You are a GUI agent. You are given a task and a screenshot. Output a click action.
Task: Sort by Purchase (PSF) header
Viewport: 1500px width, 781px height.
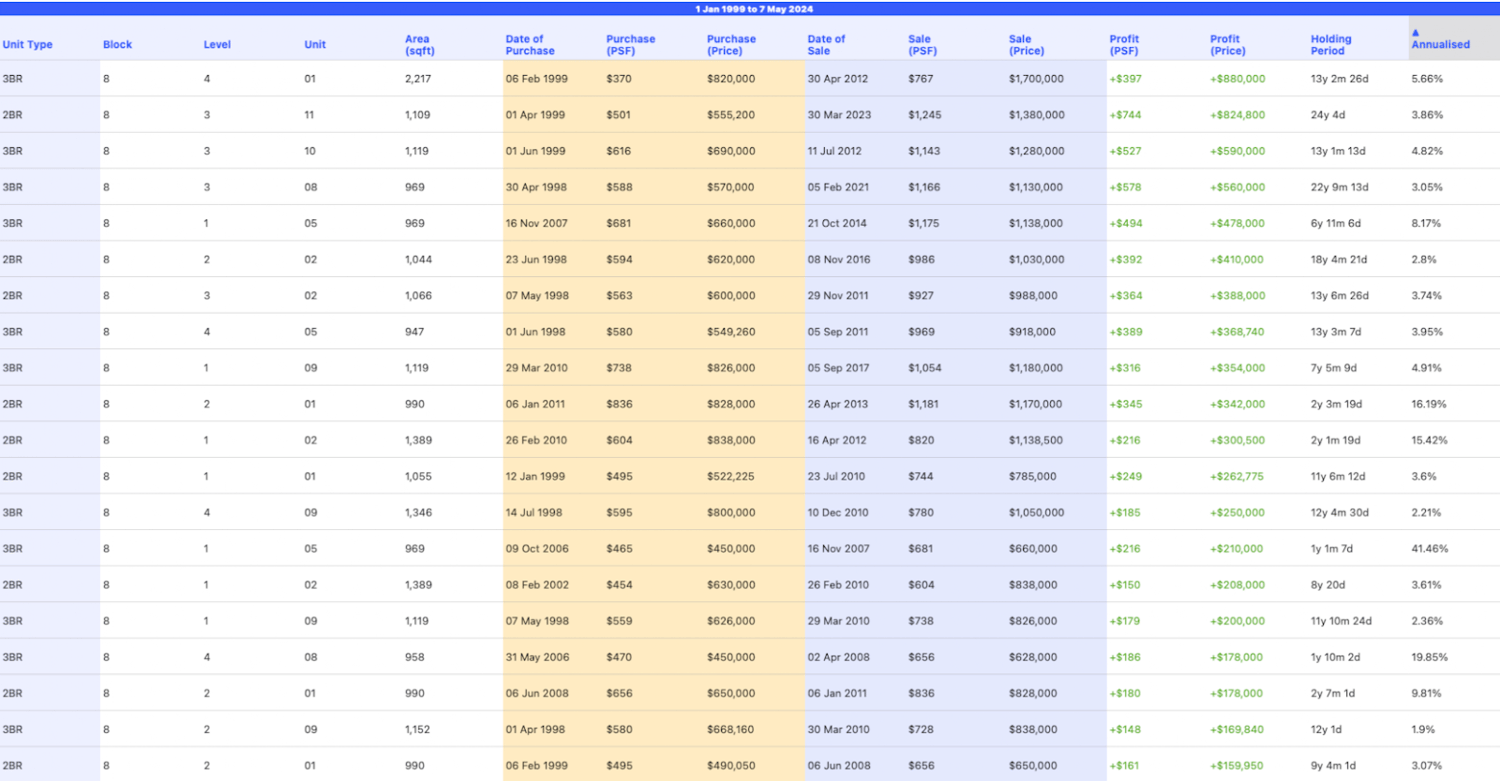631,45
